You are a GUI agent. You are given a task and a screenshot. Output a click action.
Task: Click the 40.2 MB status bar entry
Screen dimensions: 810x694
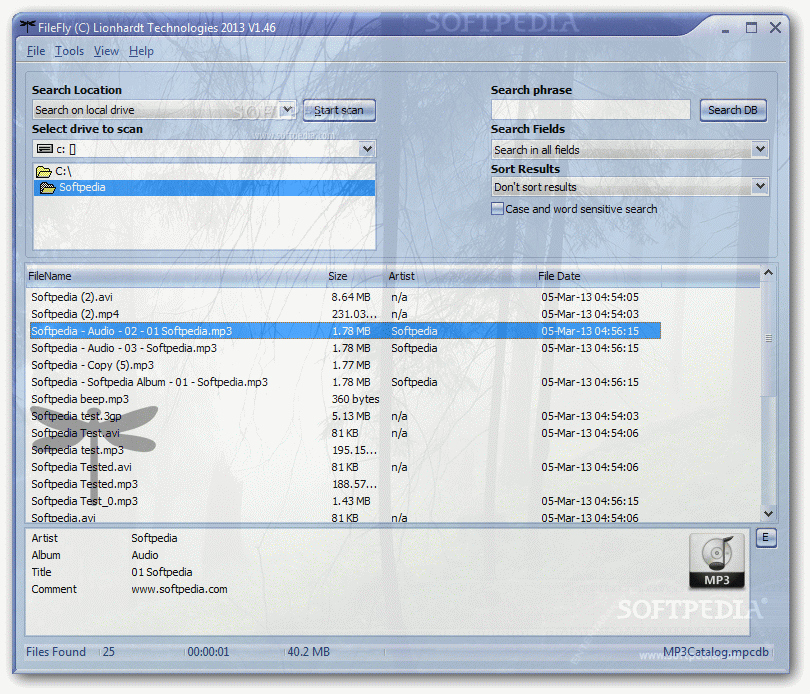[x=308, y=652]
